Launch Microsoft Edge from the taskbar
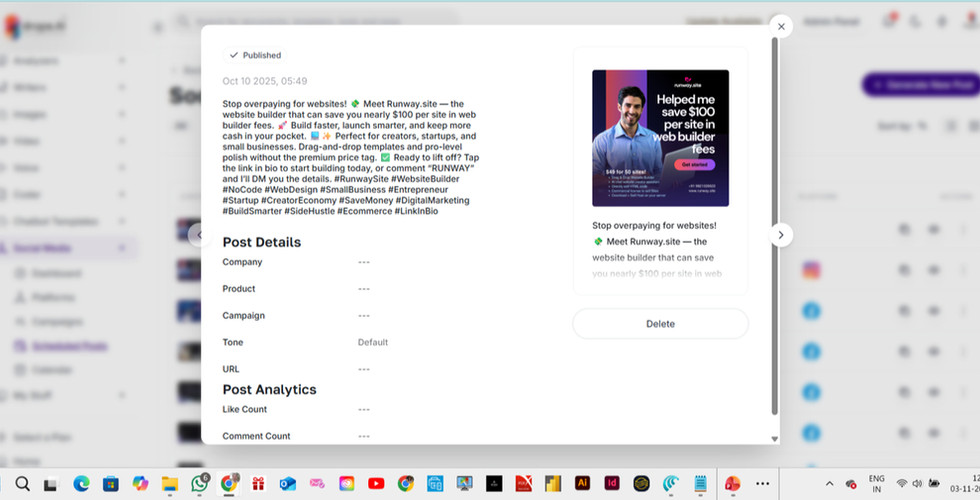 click(81, 484)
